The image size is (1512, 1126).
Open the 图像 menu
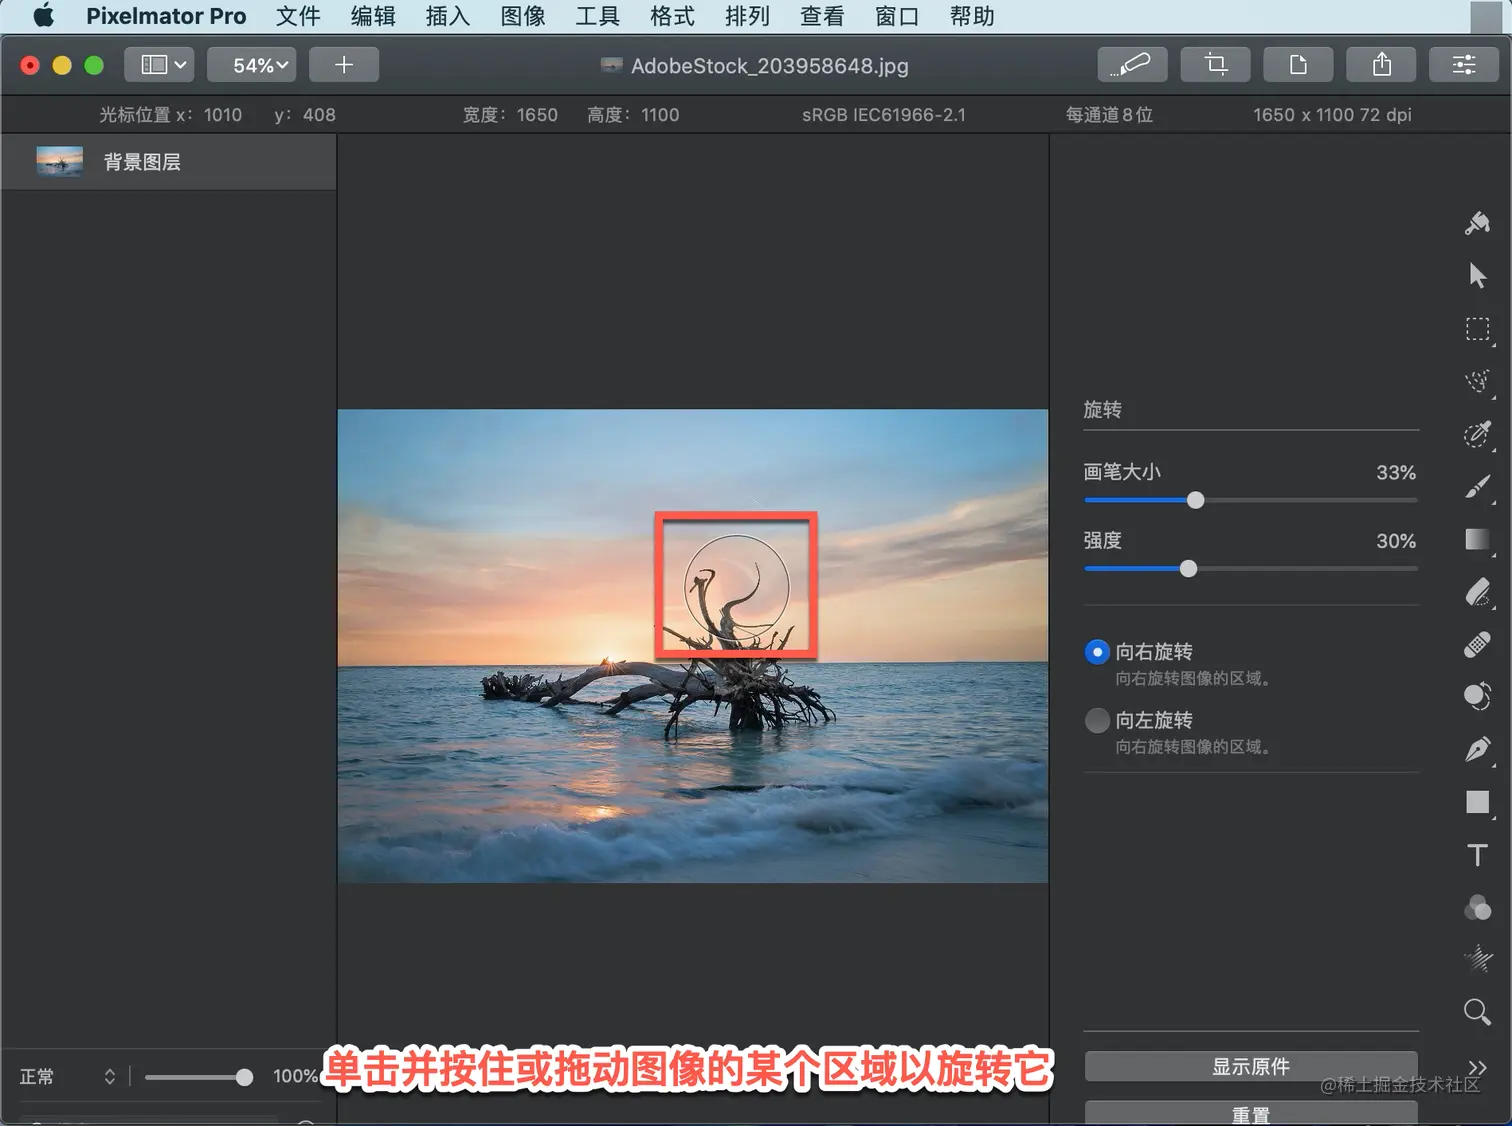523,16
